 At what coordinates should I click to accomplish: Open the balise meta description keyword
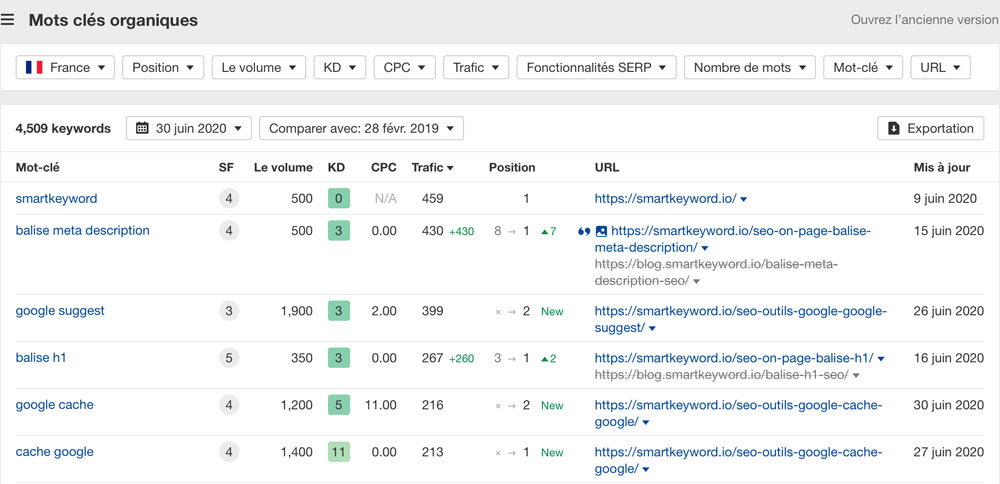pyautogui.click(x=82, y=230)
